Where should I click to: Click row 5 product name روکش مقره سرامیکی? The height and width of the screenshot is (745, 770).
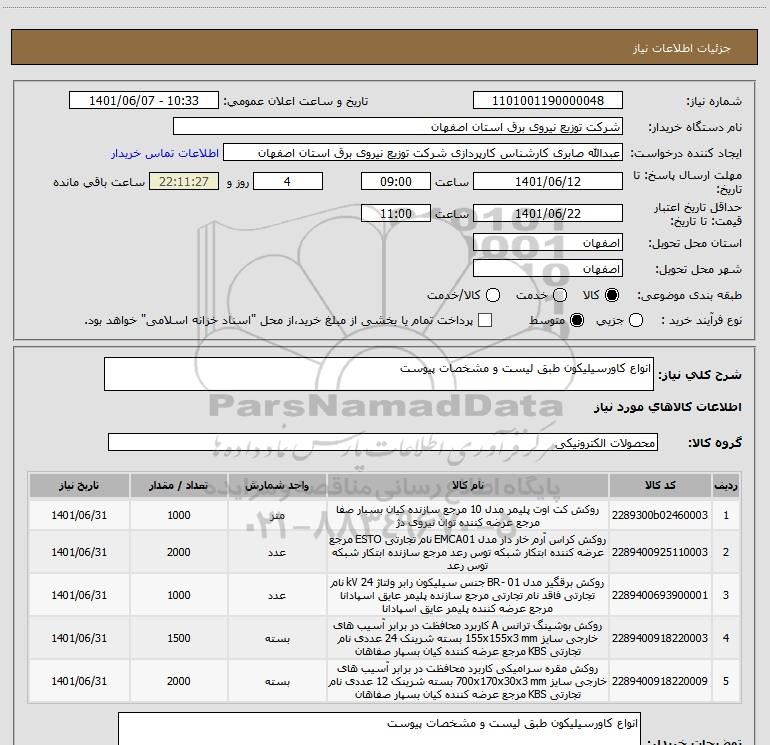tap(468, 681)
